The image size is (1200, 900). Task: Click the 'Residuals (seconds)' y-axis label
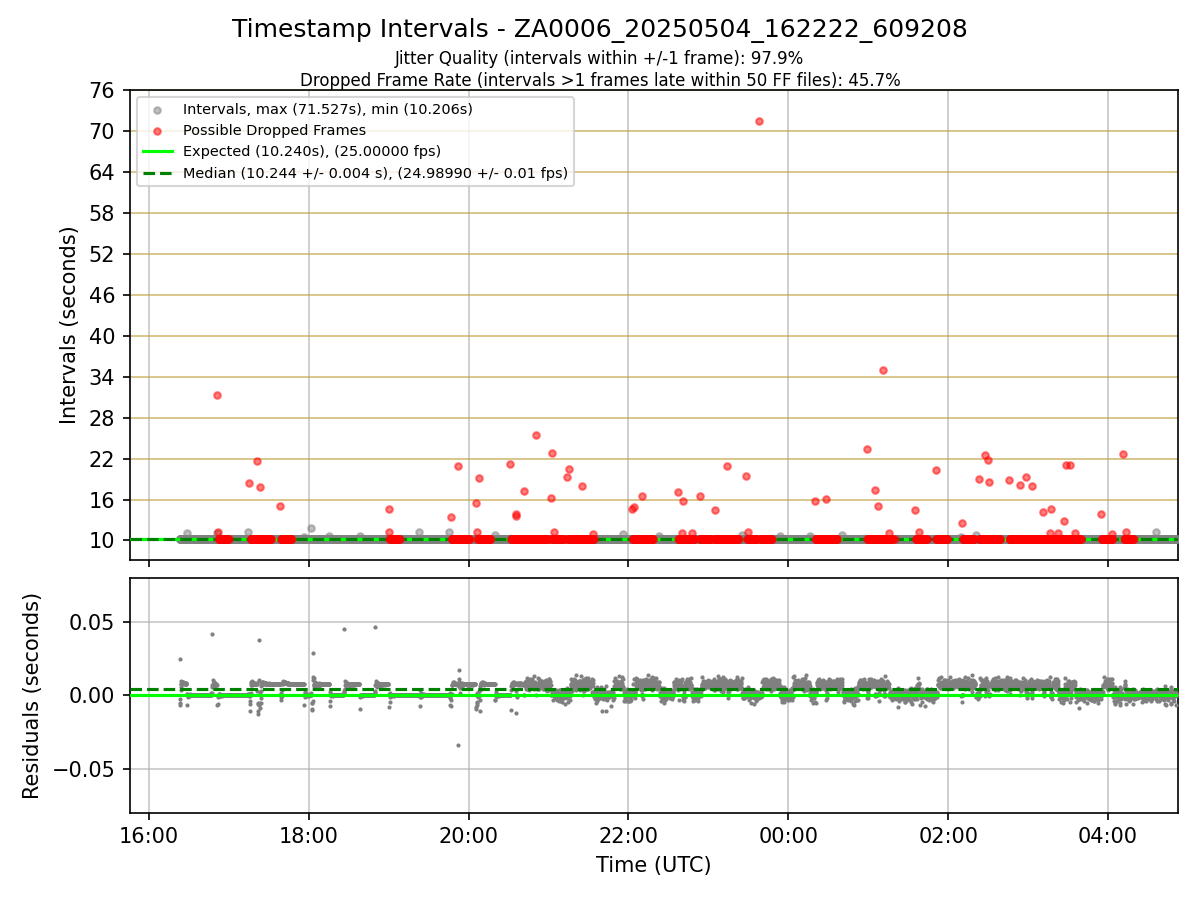[x=31, y=696]
